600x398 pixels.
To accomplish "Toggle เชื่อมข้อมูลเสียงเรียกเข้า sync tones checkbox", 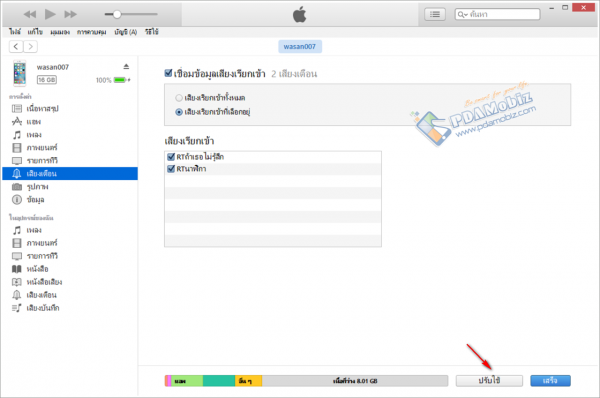I will tap(168, 73).
